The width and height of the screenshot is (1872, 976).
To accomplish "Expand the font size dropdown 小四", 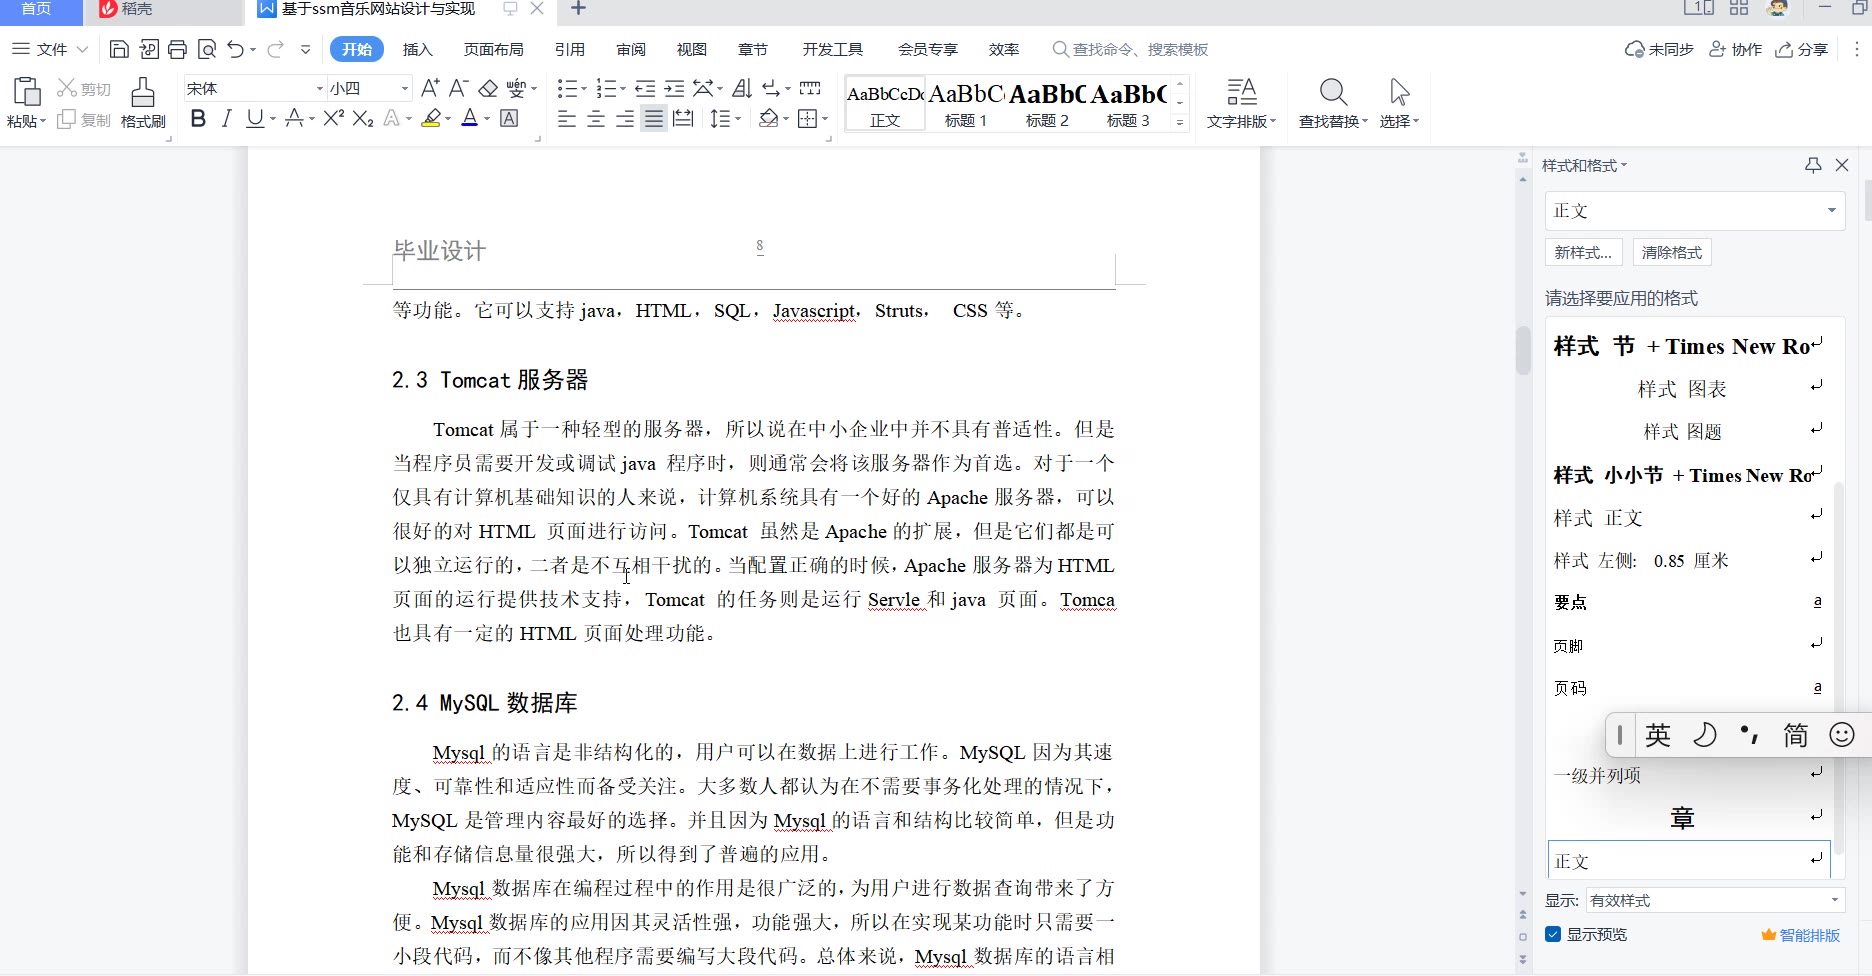I will (x=404, y=88).
